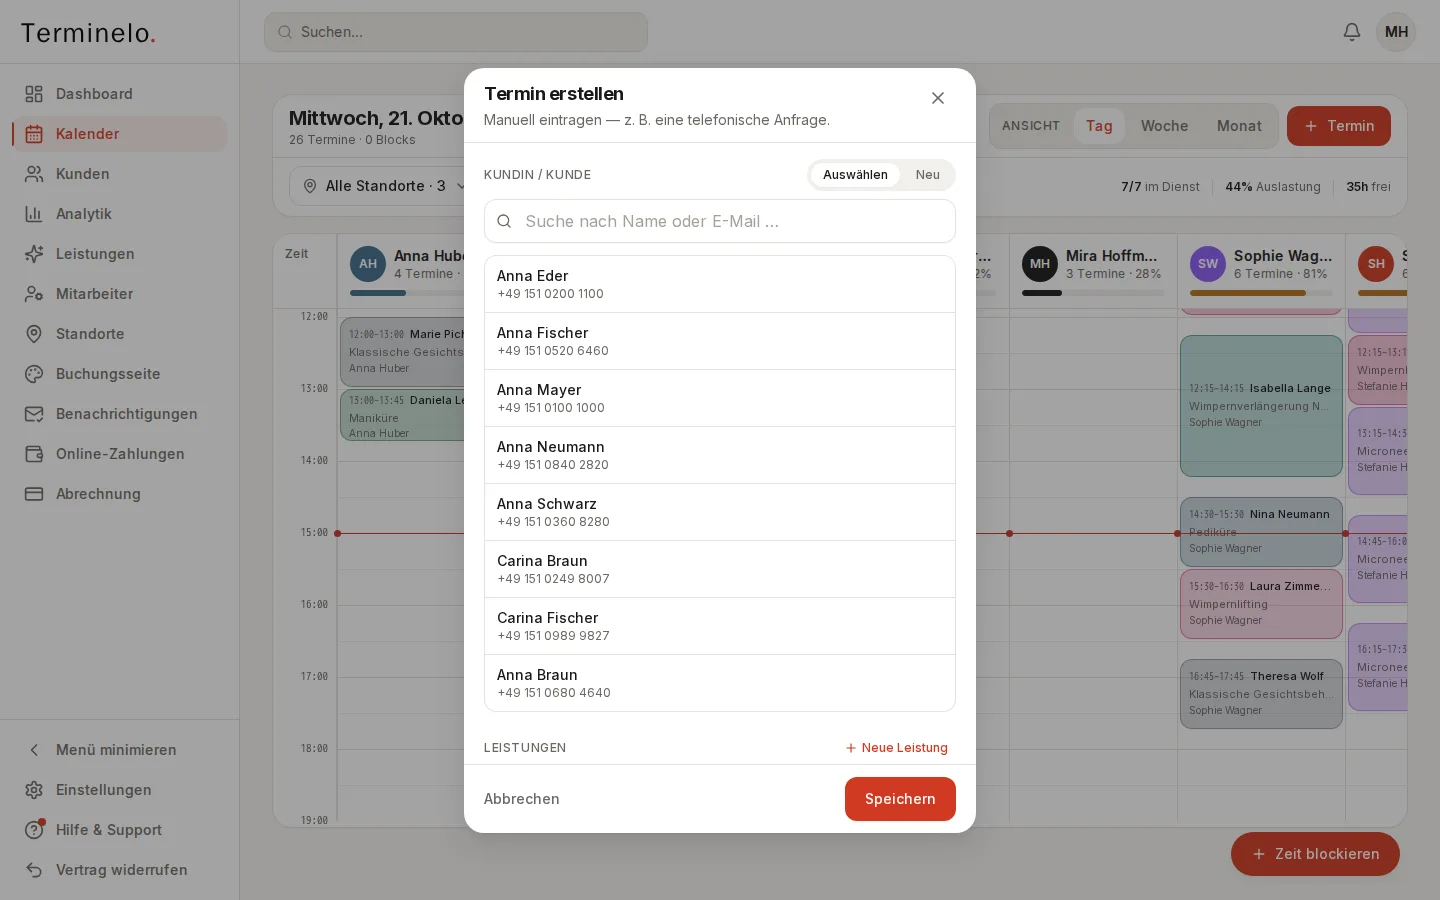Screen dimensions: 1440x900
Task: Click the Hilfe & Support icon
Action: (34, 830)
